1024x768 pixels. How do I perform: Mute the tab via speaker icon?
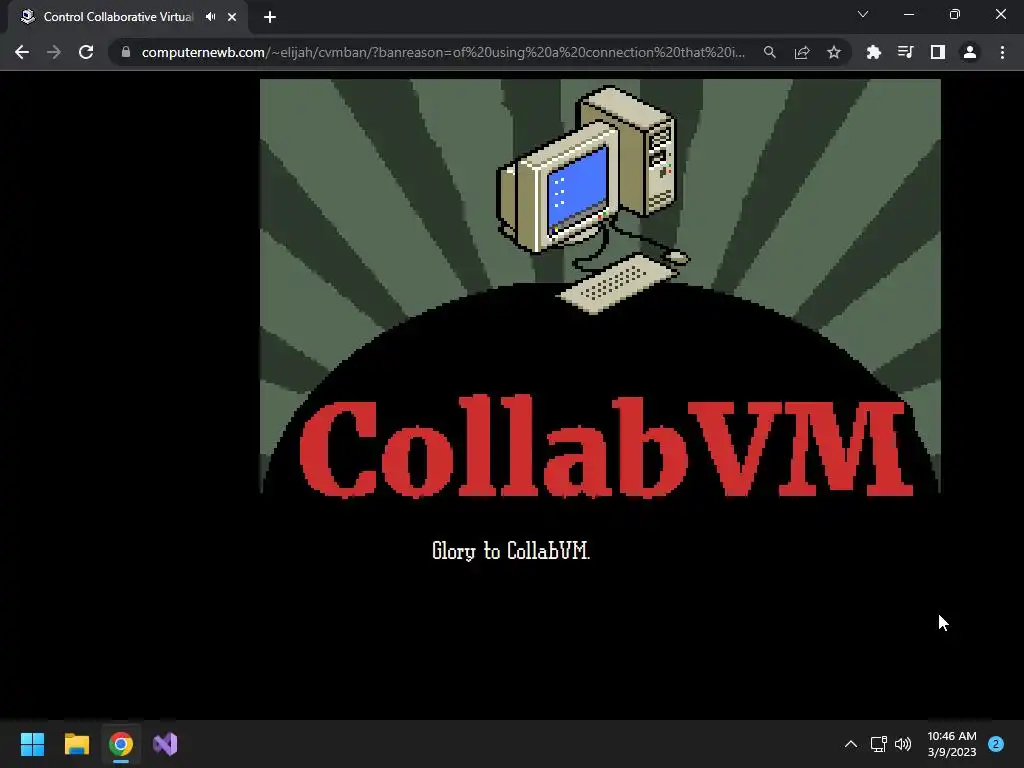[210, 17]
